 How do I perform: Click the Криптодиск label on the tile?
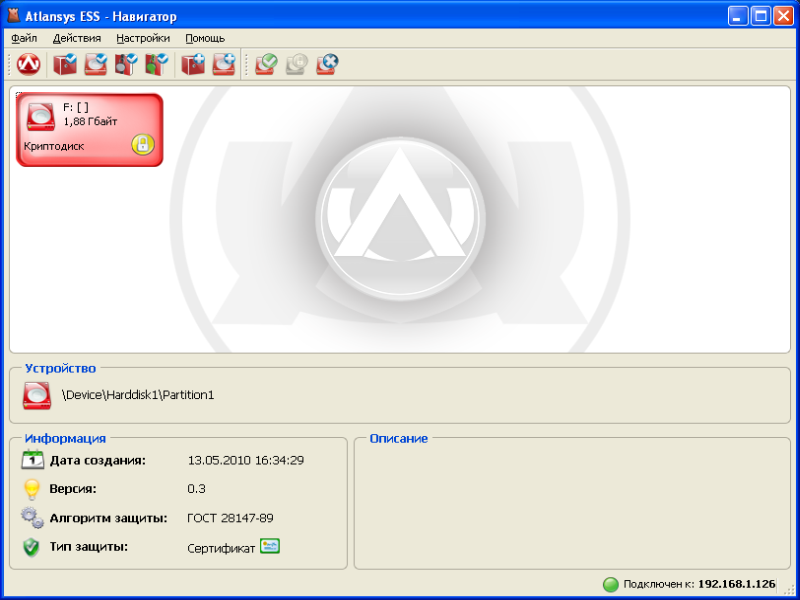(54, 146)
